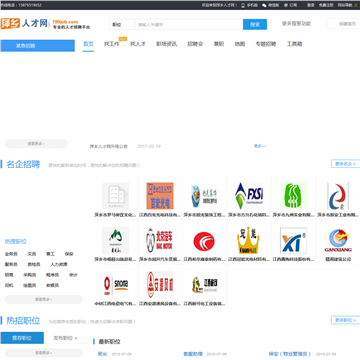Open the green mountain company logo
360x360 pixels.
115,240
